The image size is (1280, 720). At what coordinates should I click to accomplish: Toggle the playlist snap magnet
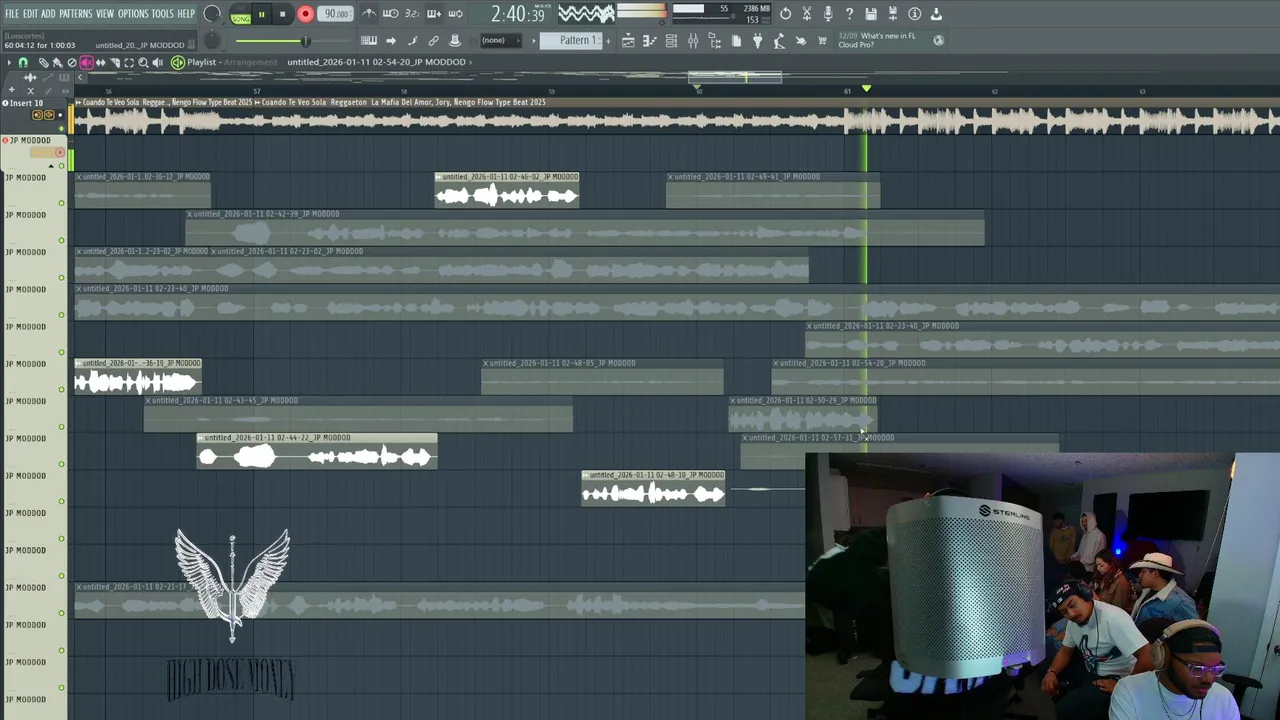click(x=23, y=62)
